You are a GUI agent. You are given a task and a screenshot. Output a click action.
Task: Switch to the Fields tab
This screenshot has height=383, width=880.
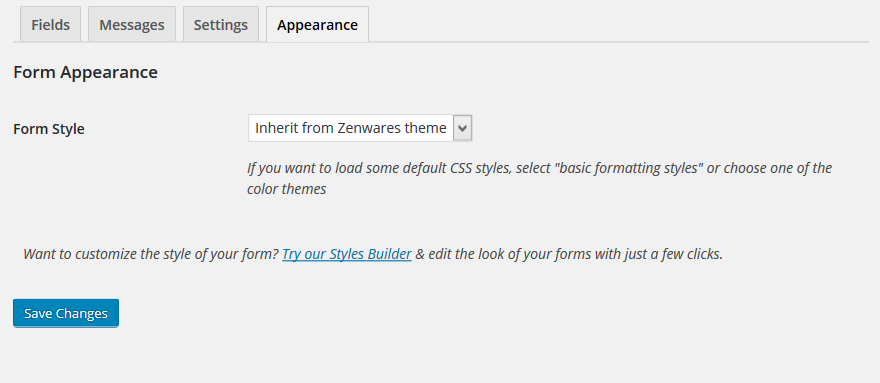point(51,24)
